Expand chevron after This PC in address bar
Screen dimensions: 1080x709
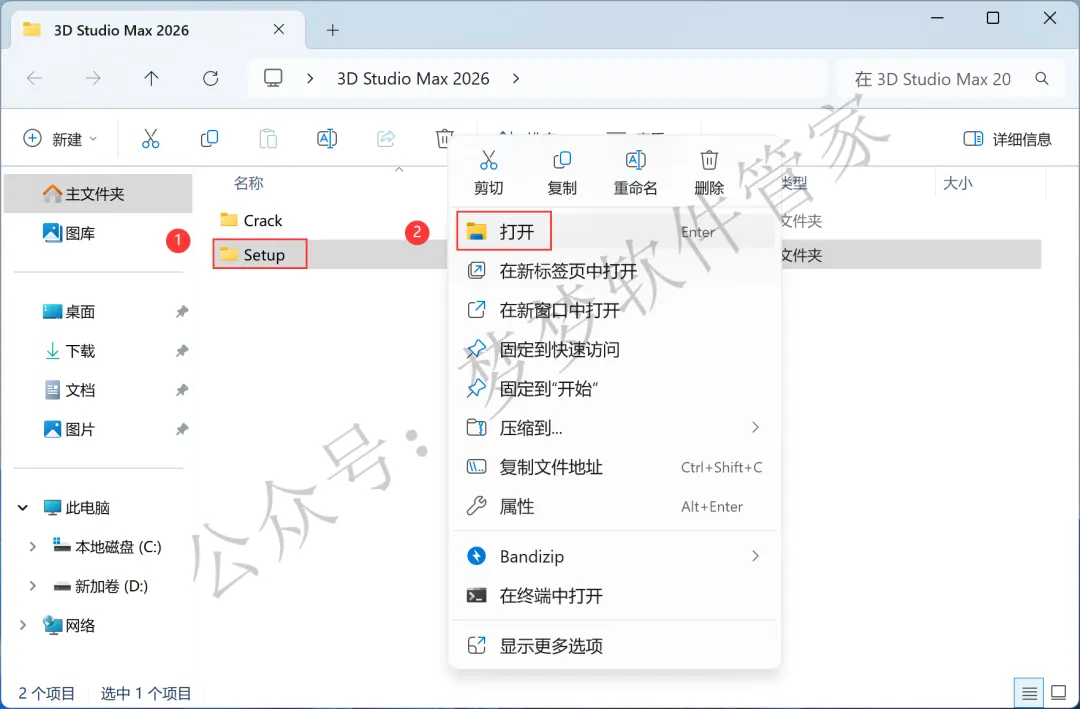coord(310,79)
